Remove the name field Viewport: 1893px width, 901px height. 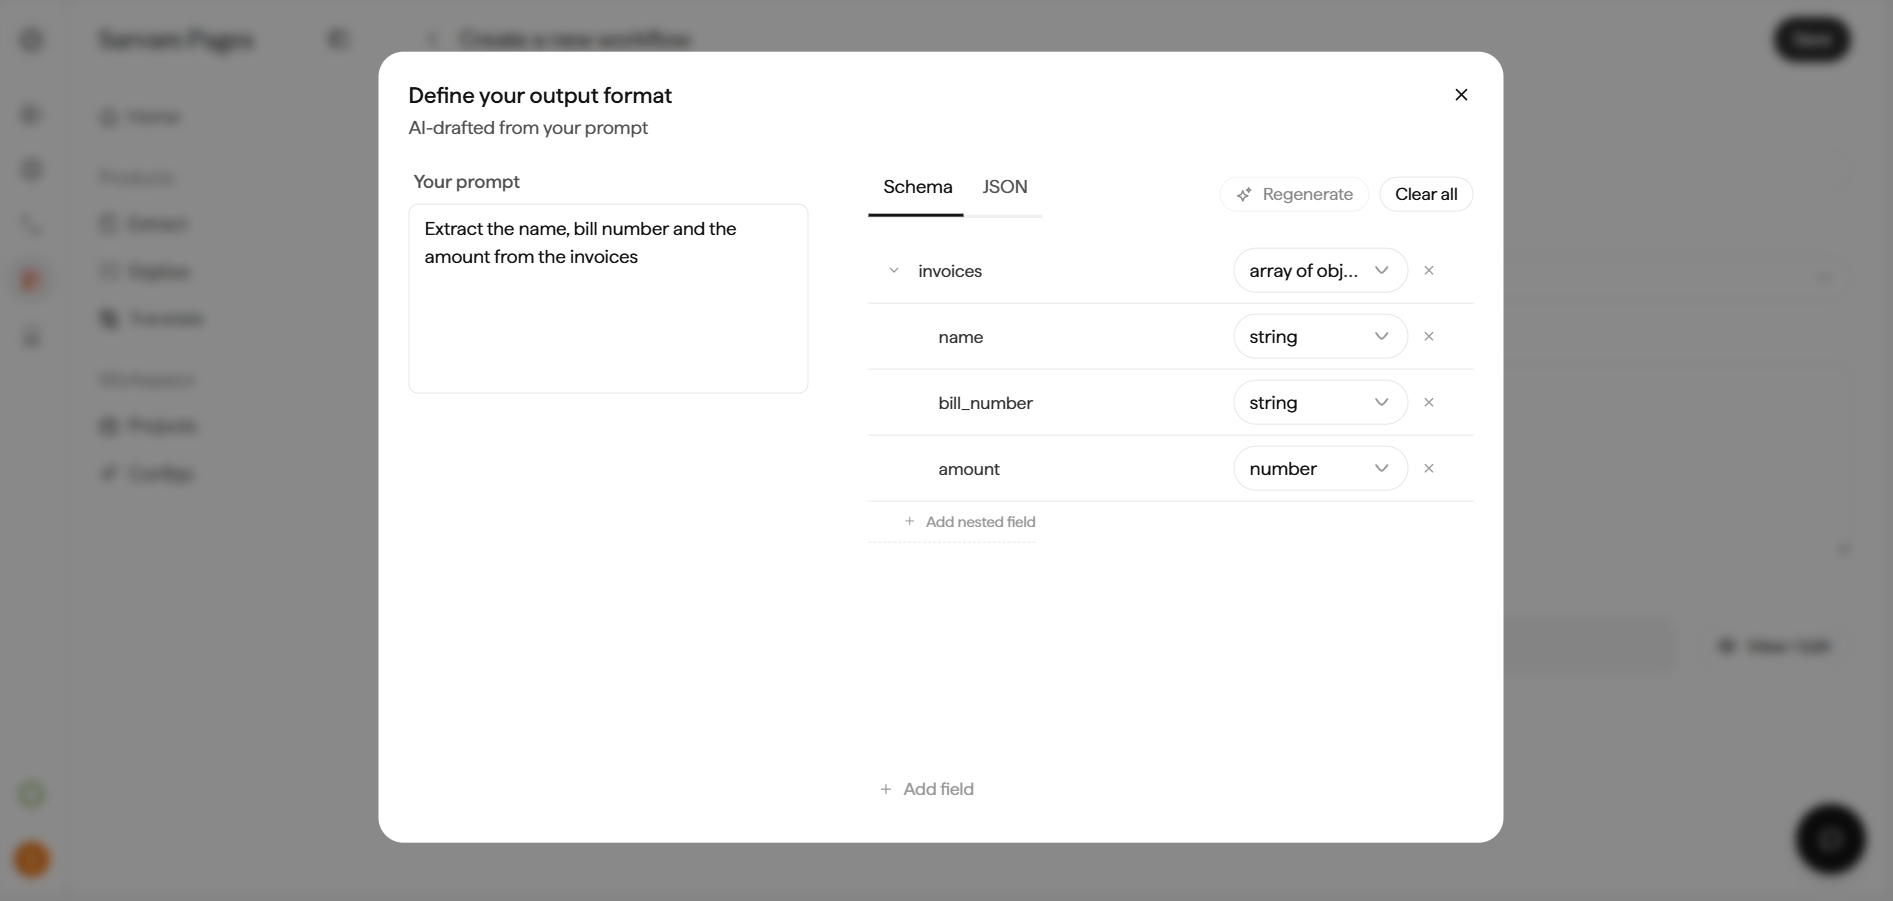(x=1428, y=336)
